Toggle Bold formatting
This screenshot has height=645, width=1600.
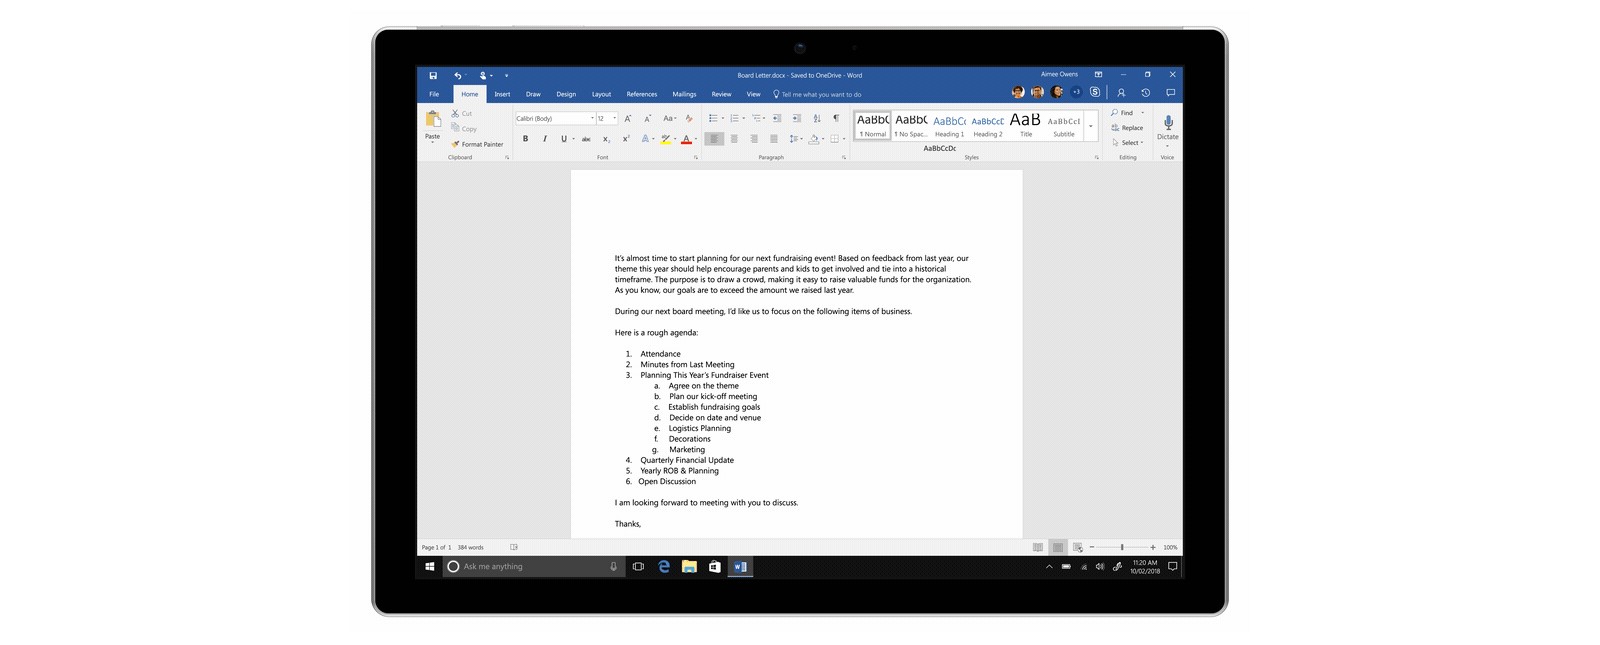[525, 139]
